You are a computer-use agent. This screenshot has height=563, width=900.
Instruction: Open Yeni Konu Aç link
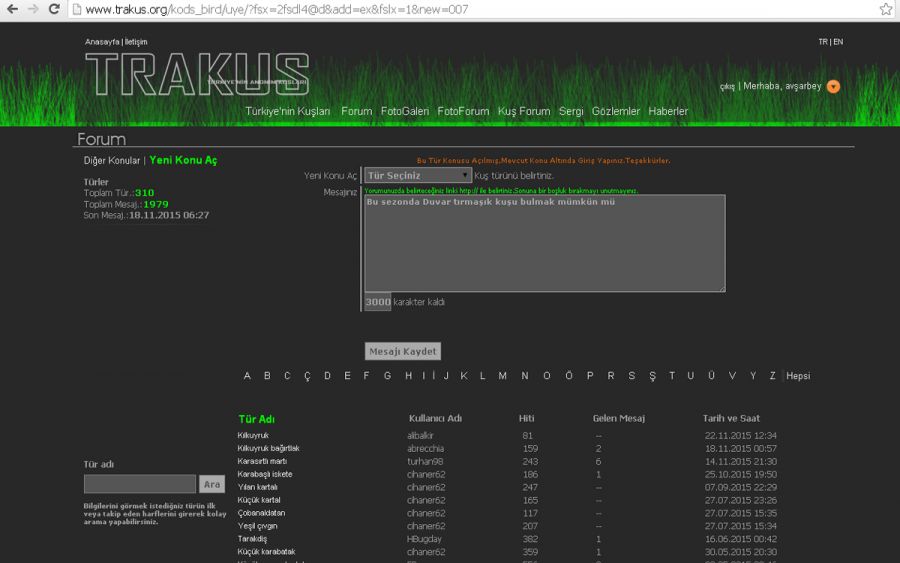click(183, 160)
